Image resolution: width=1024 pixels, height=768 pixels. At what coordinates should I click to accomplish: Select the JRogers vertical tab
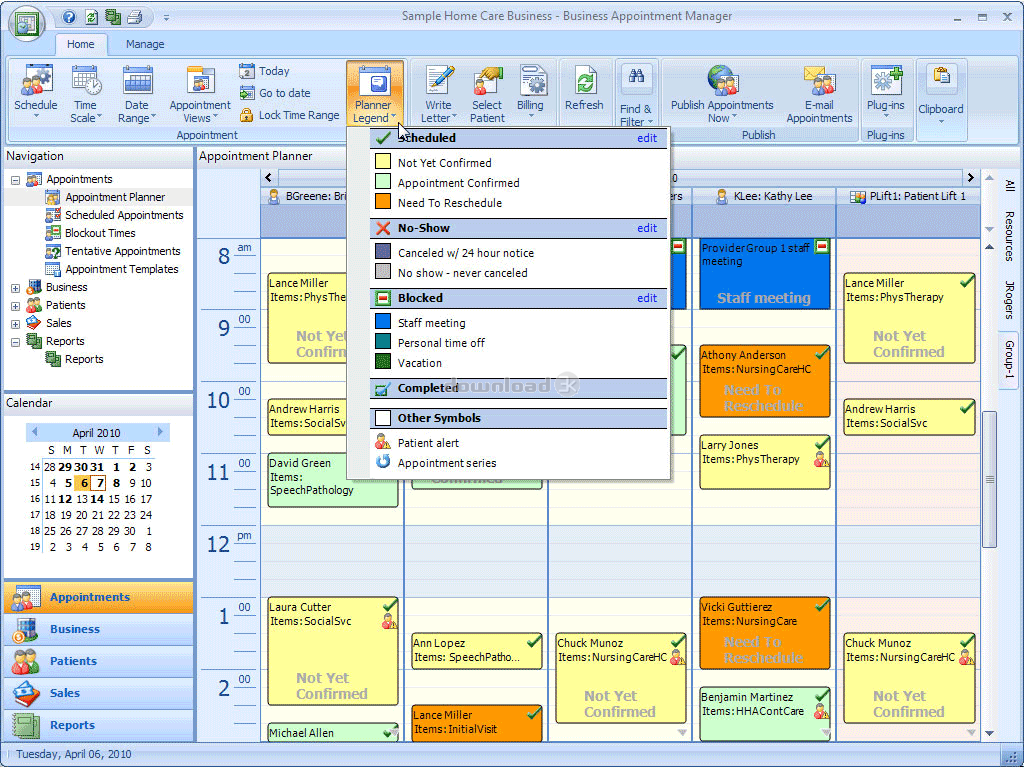(x=1009, y=300)
